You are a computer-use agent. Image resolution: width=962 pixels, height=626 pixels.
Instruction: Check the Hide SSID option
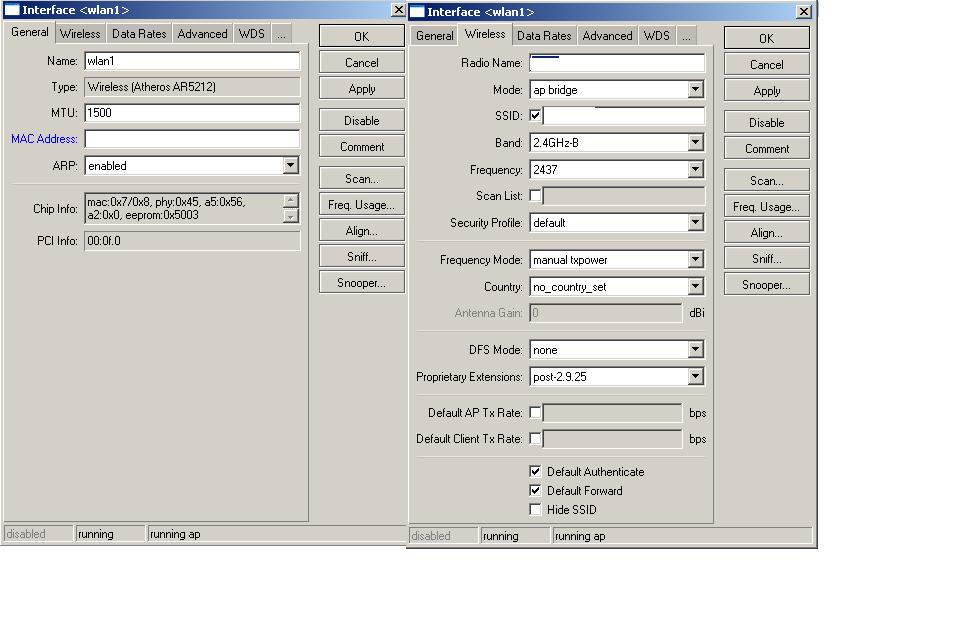[x=535, y=509]
